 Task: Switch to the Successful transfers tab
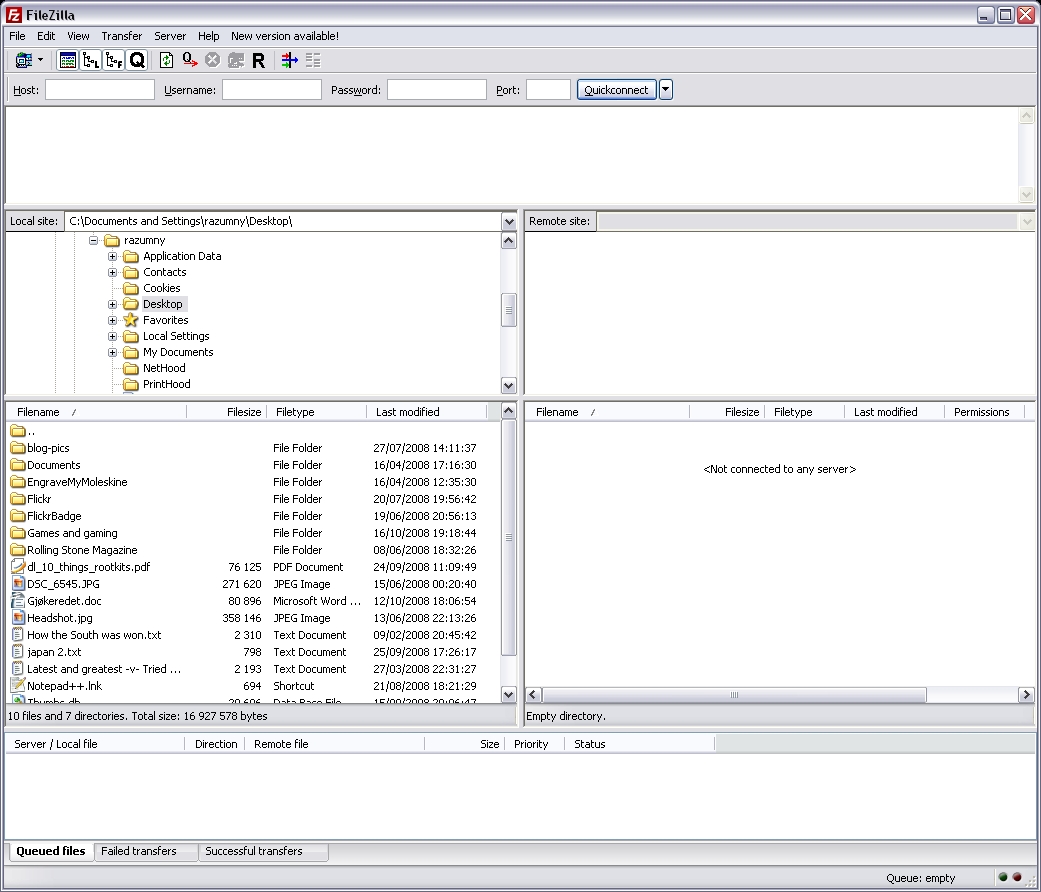pyautogui.click(x=263, y=851)
